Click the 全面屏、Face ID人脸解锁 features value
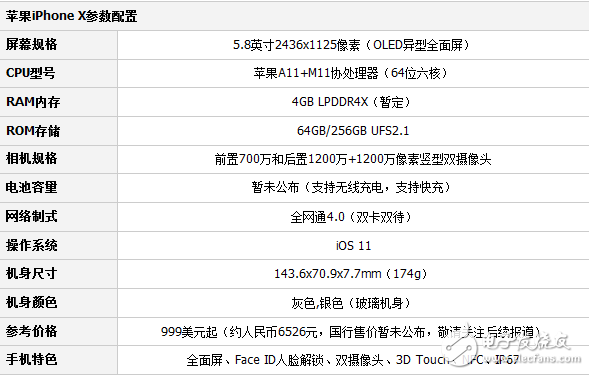This screenshot has width=589, height=375. click(x=353, y=360)
